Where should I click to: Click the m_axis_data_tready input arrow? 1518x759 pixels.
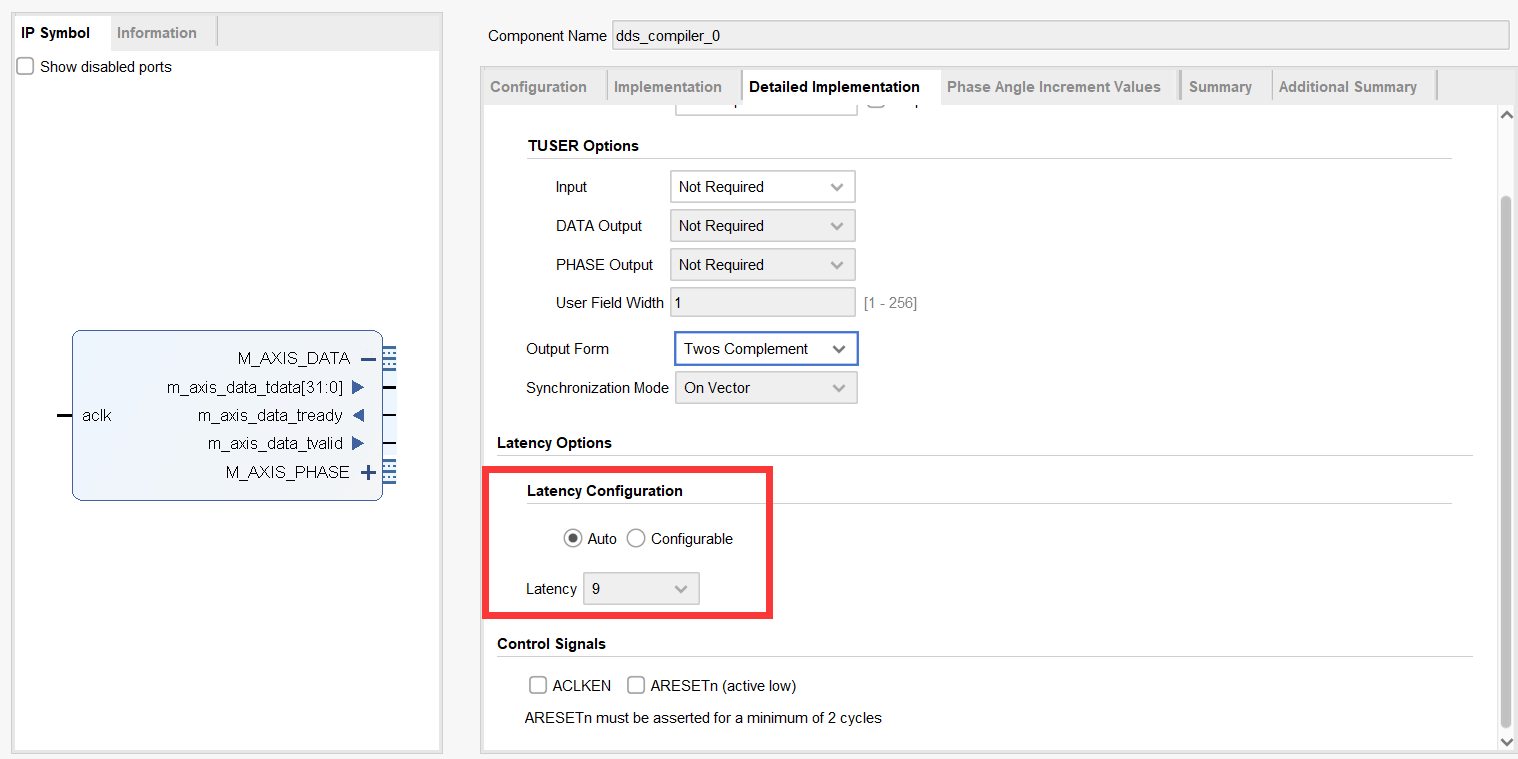(358, 415)
